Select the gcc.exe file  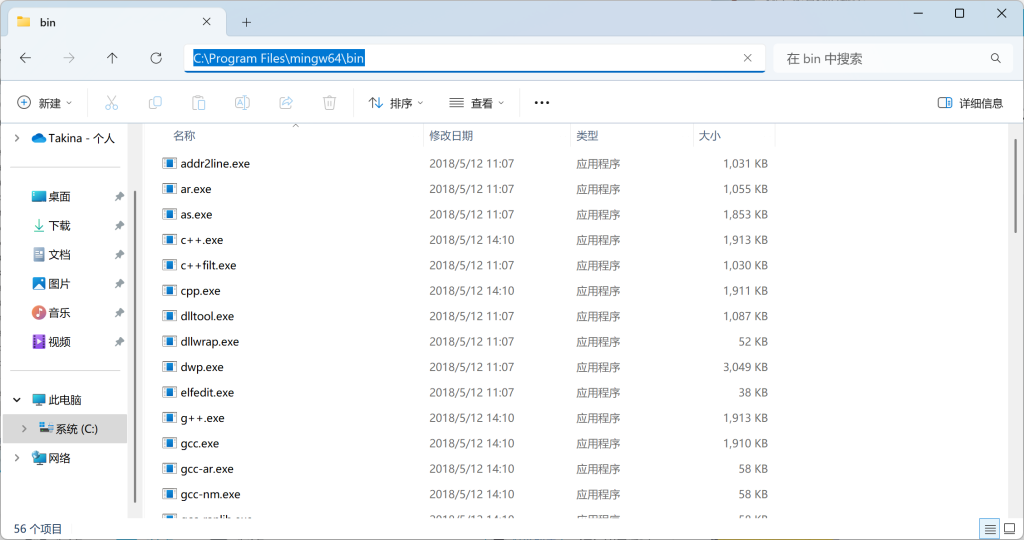(x=200, y=444)
